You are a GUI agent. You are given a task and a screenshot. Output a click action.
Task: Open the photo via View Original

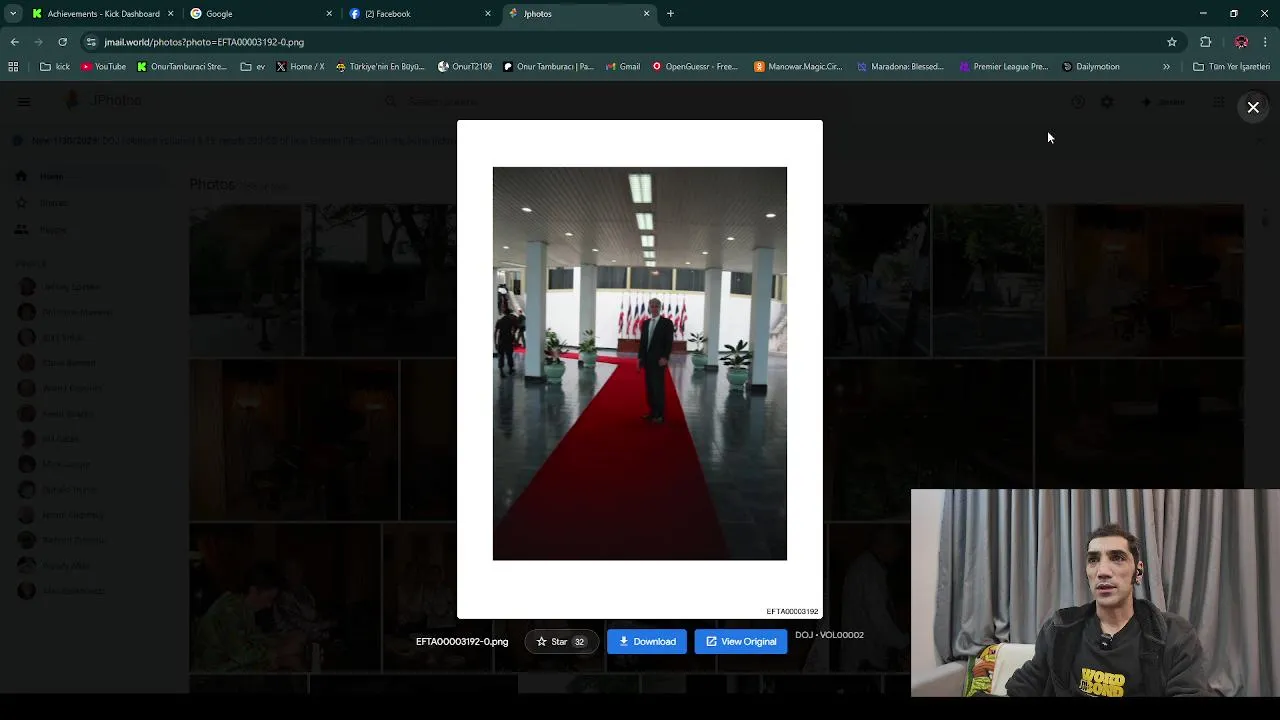(x=741, y=642)
